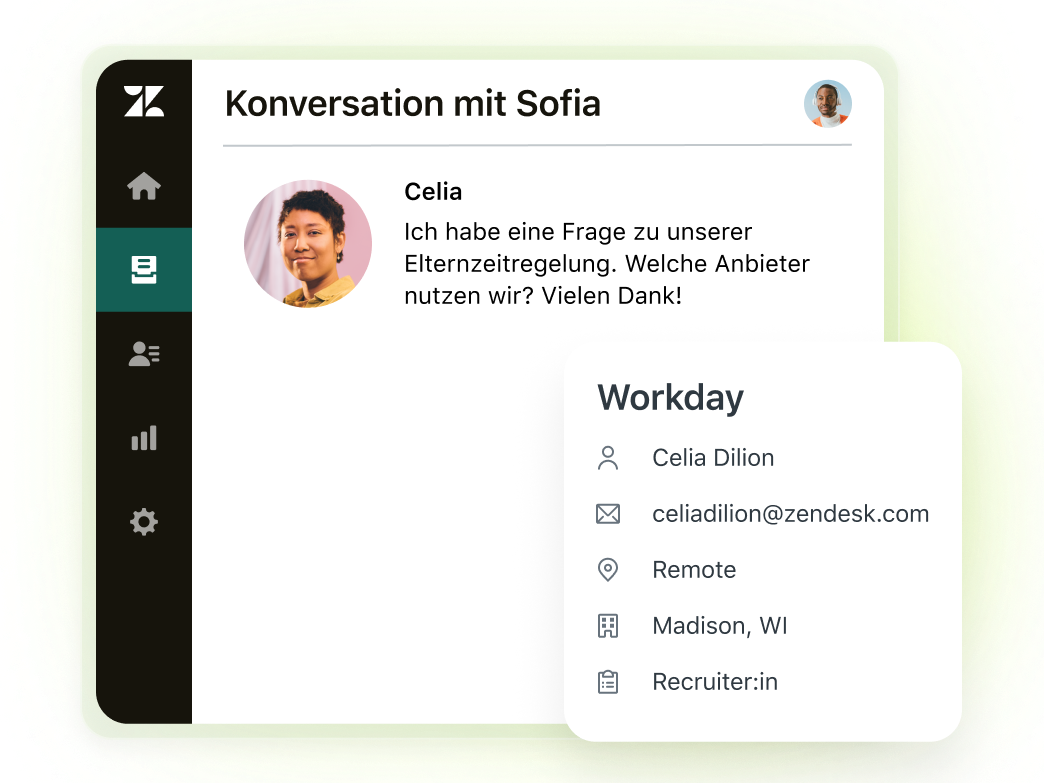Screen dimensions: 1044x783
Task: Click the Workday panel heading
Action: click(x=670, y=397)
